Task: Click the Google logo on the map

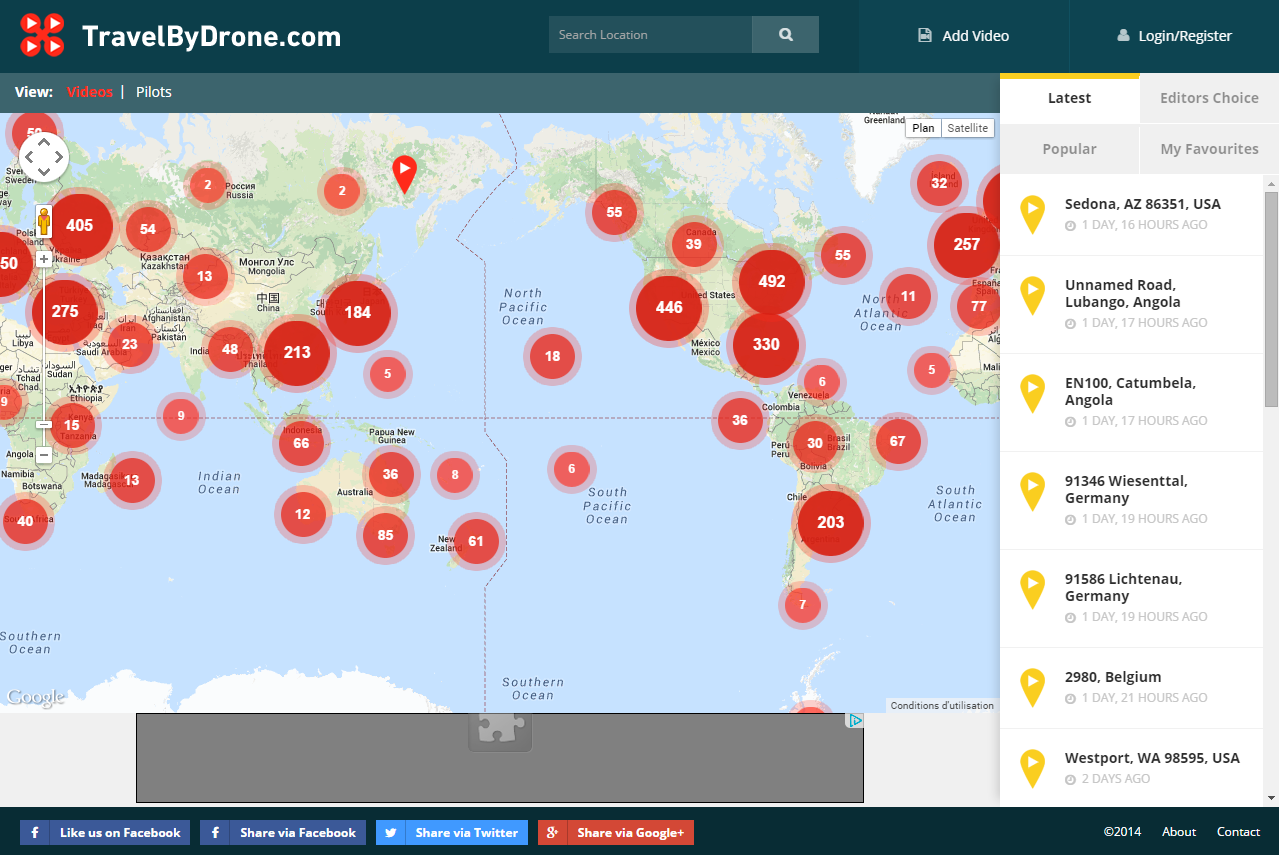Action: (x=35, y=696)
